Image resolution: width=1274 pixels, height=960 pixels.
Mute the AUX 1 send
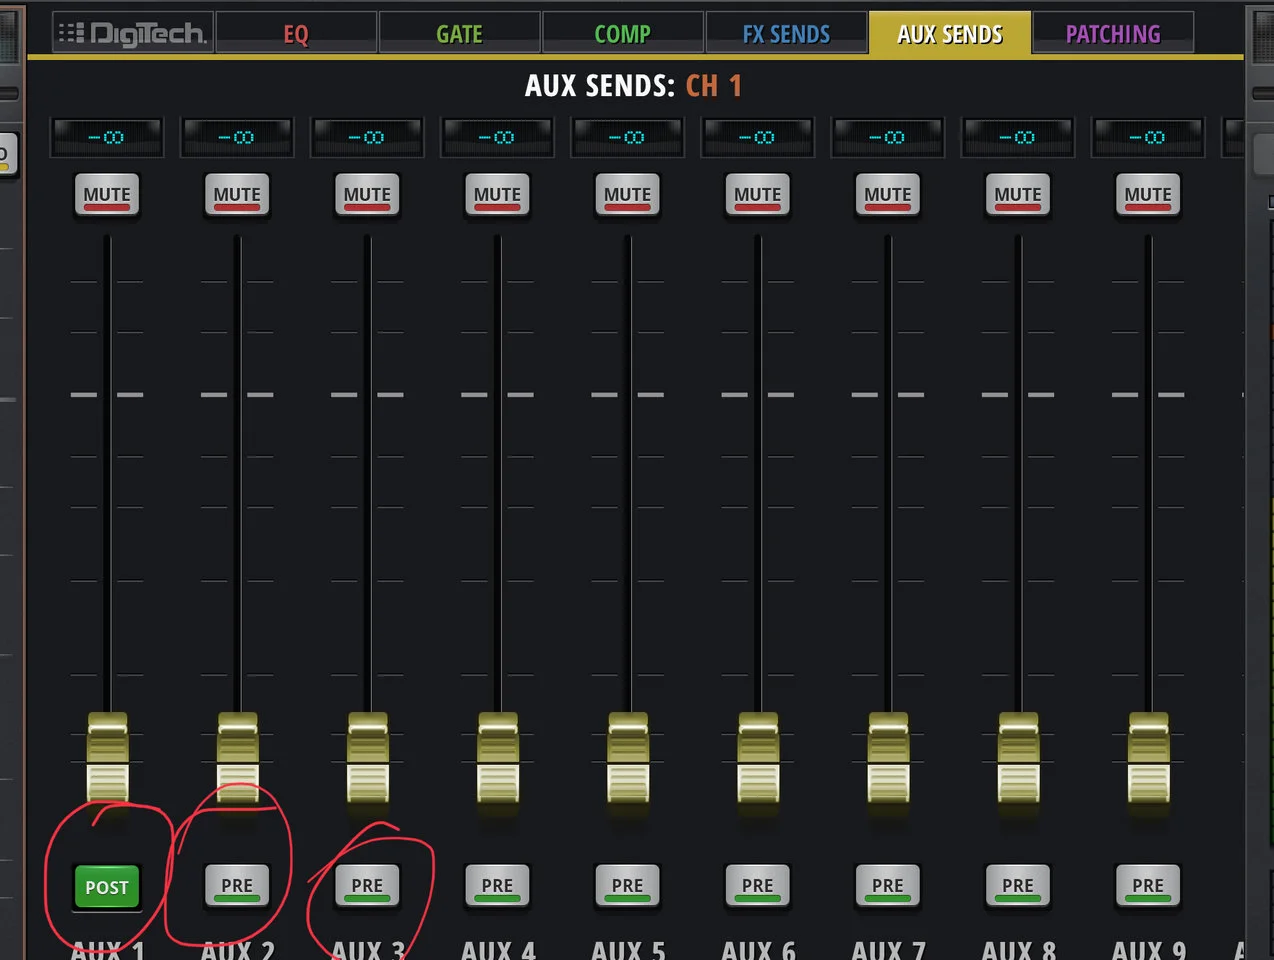[107, 195]
